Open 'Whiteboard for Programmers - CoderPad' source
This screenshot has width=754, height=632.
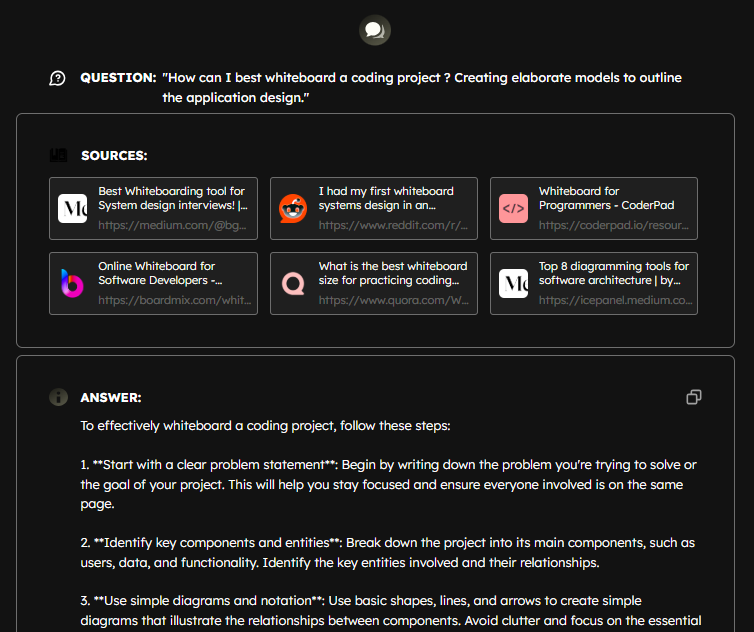594,208
